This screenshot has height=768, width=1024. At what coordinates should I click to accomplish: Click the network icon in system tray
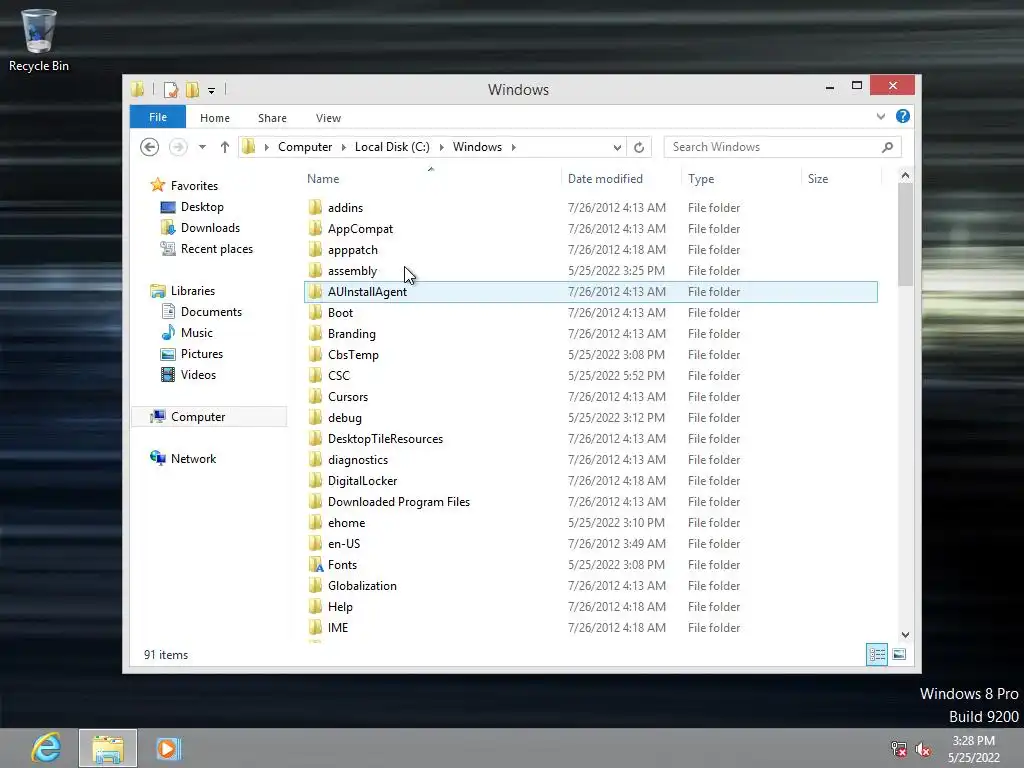899,750
